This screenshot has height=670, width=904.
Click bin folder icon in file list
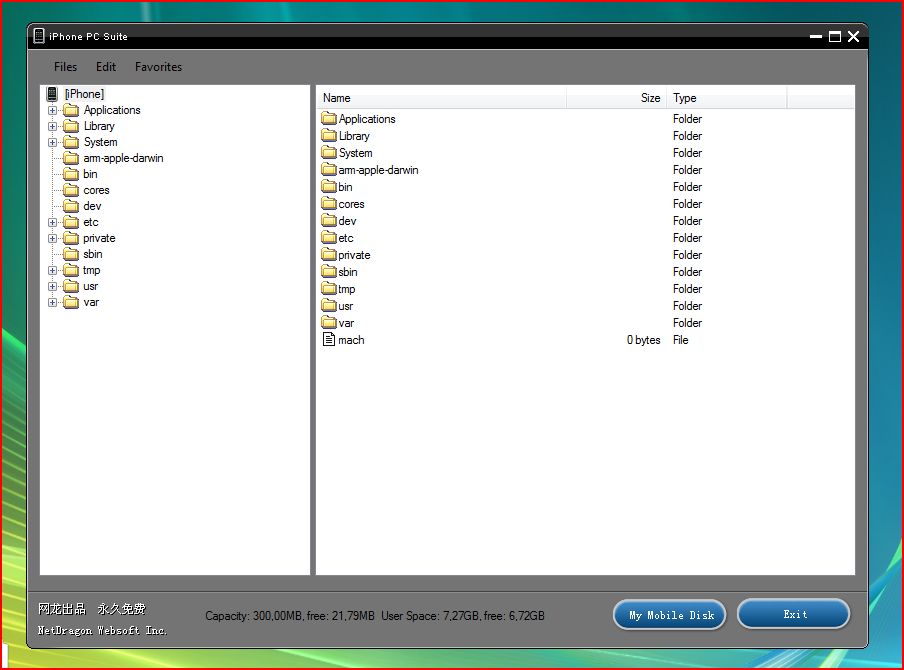click(x=329, y=187)
